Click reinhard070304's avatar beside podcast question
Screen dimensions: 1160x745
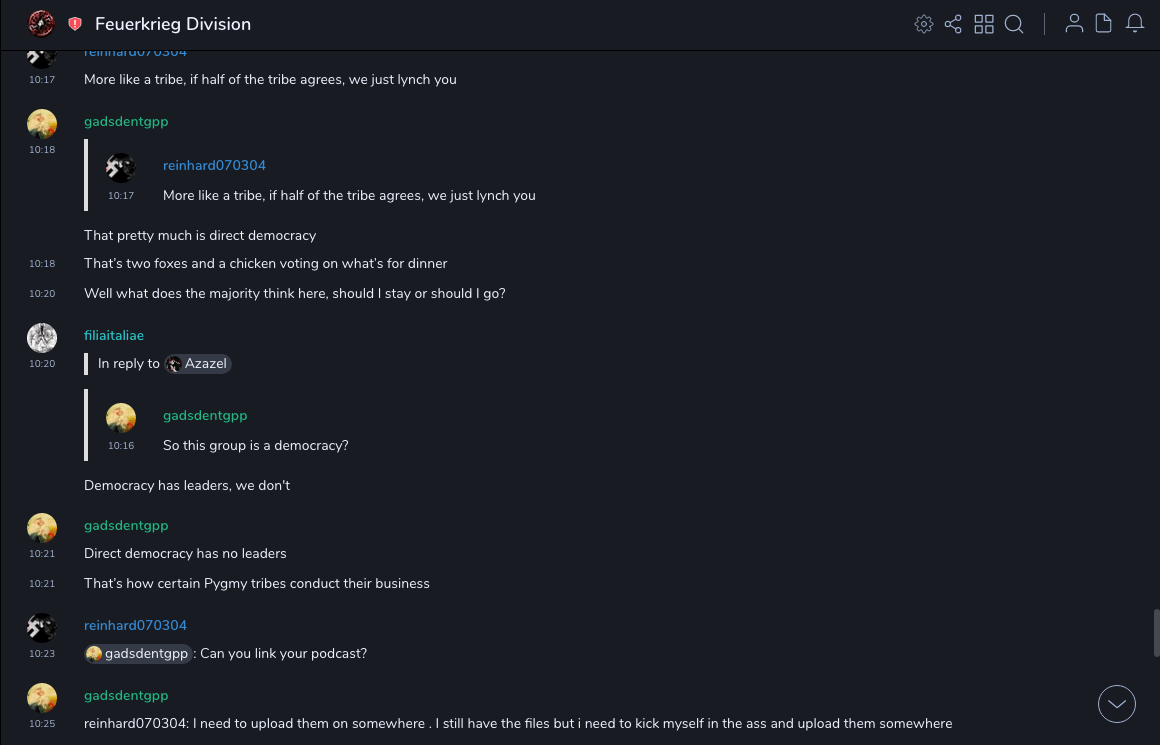pyautogui.click(x=42, y=628)
